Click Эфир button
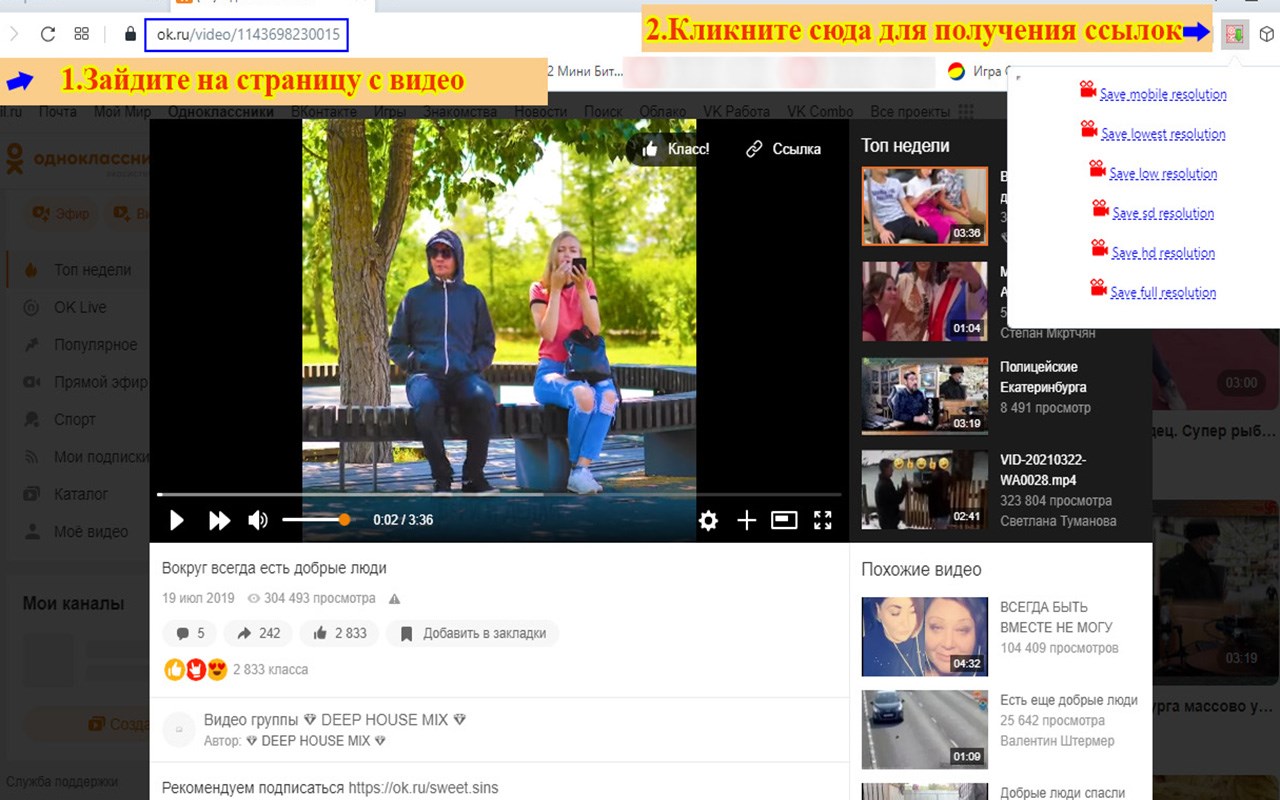The width and height of the screenshot is (1280, 800). (62, 214)
